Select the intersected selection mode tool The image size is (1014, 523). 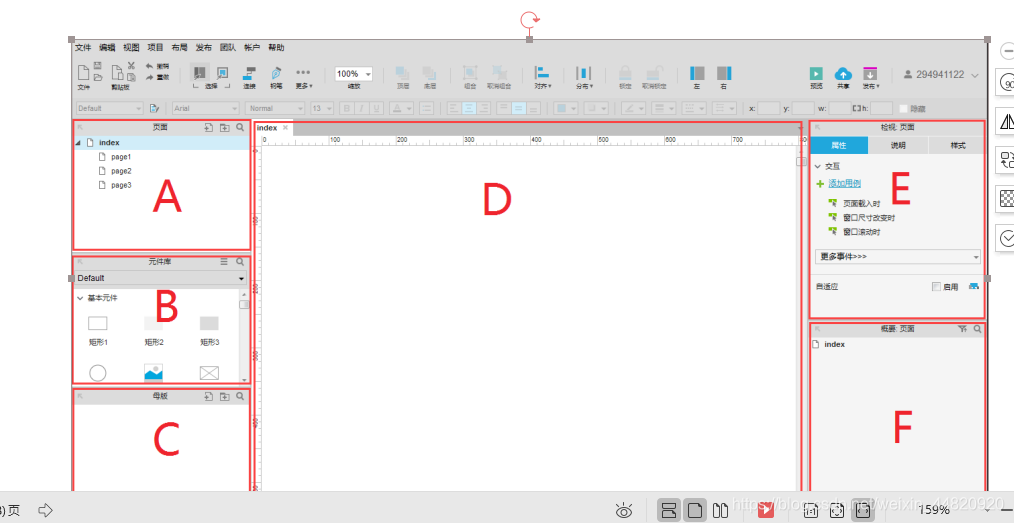coord(200,73)
